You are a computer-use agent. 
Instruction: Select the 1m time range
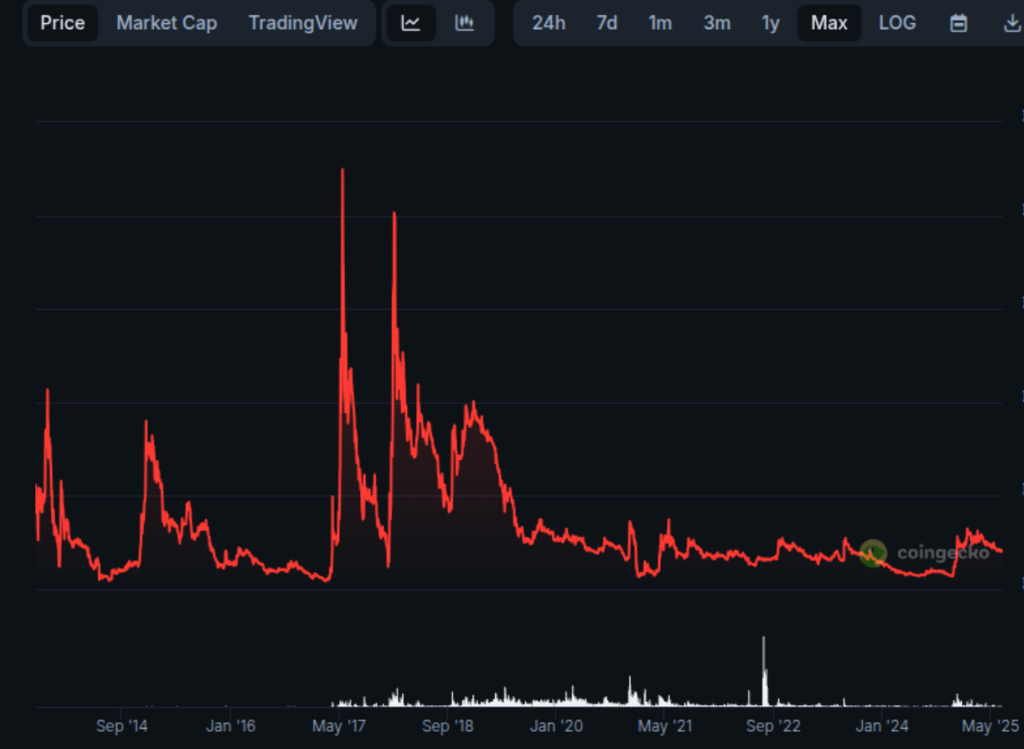660,22
